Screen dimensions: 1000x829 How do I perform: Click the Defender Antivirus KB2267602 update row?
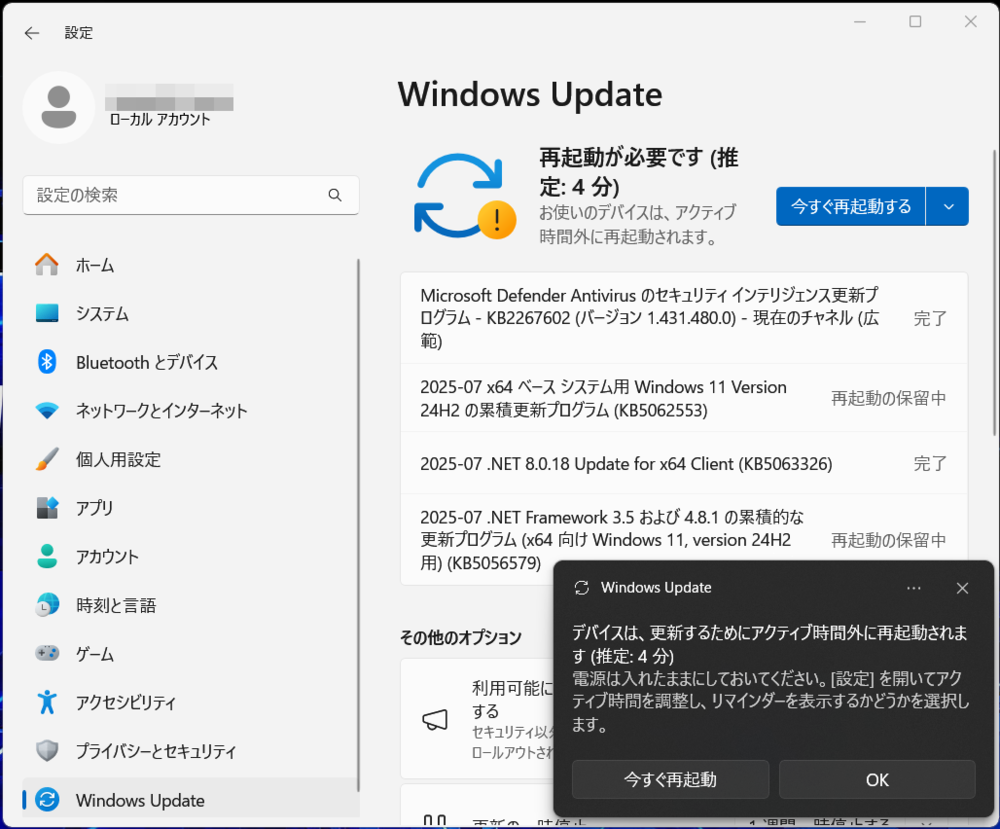click(684, 318)
